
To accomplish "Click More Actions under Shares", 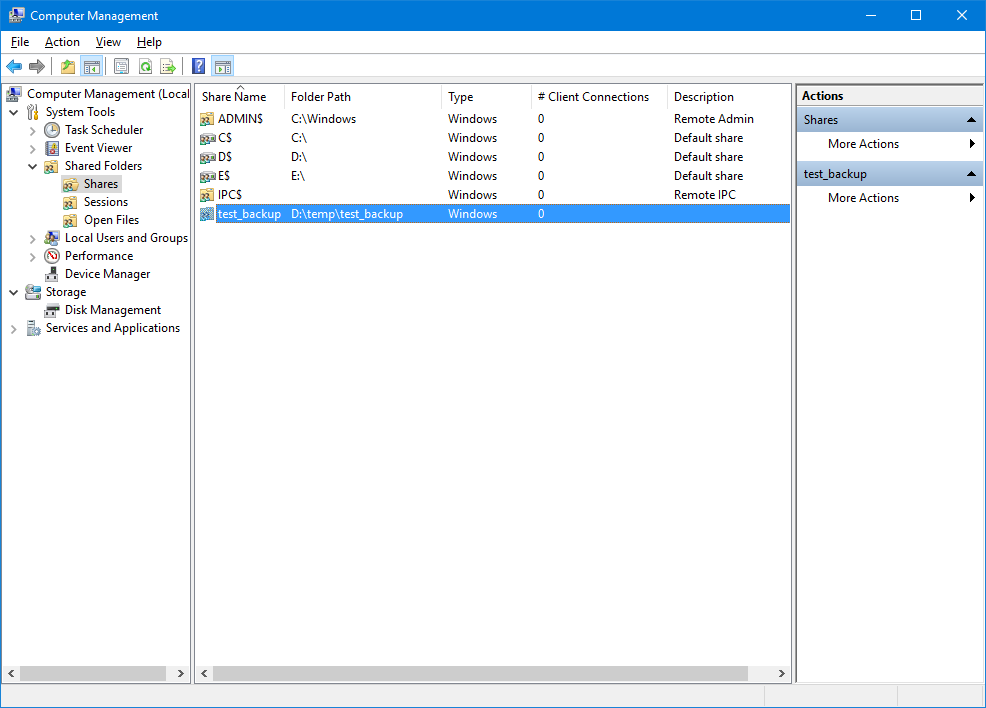I will 863,144.
